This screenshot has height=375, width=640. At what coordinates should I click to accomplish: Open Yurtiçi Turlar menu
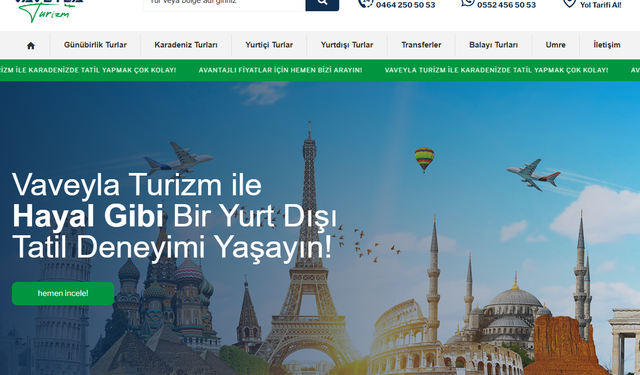(269, 45)
